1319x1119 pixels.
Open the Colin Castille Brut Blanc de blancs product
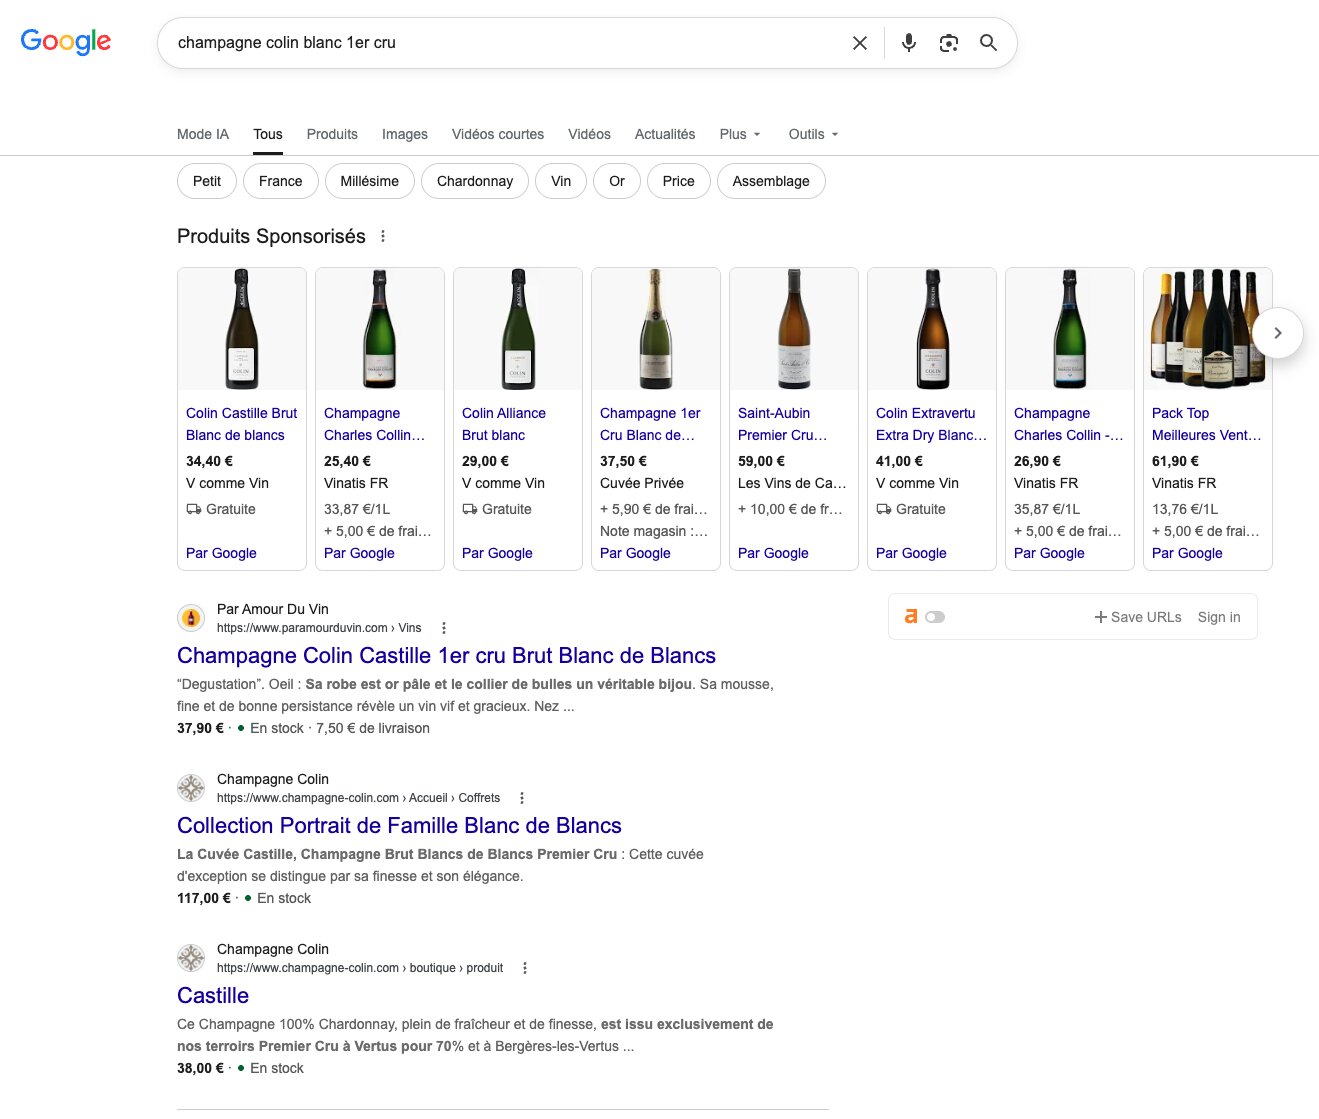[242, 424]
